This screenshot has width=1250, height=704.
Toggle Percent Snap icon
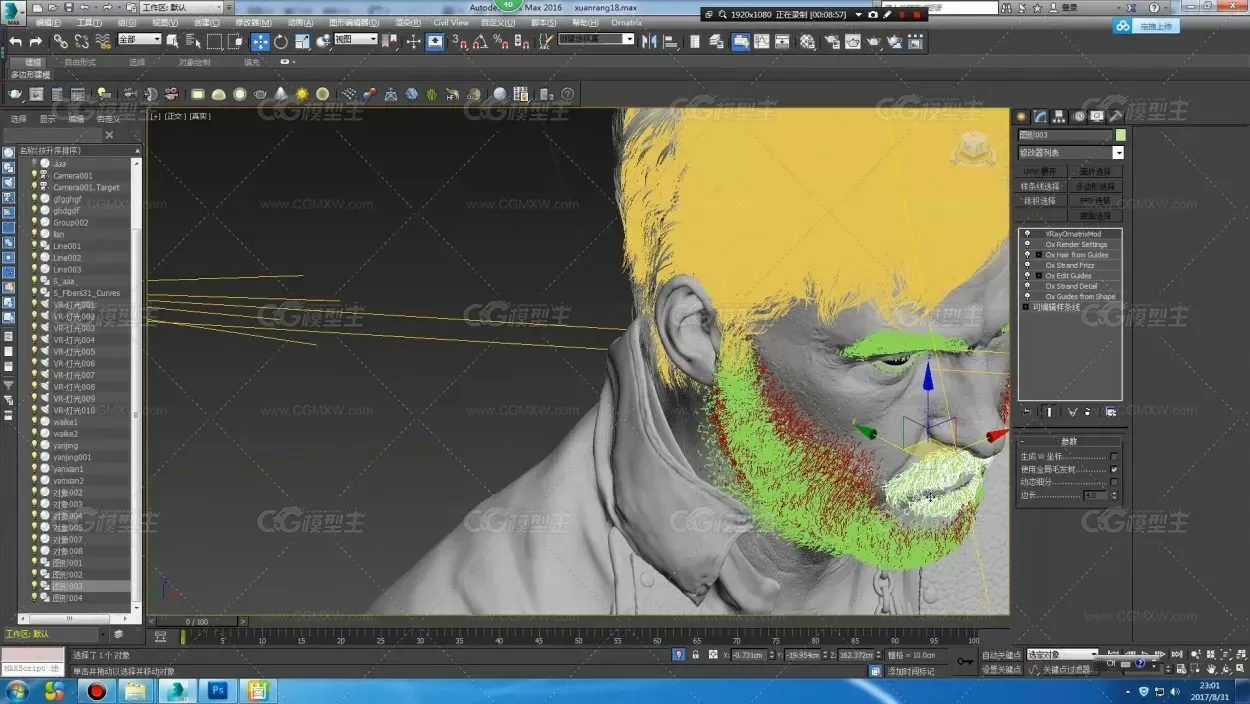point(500,41)
